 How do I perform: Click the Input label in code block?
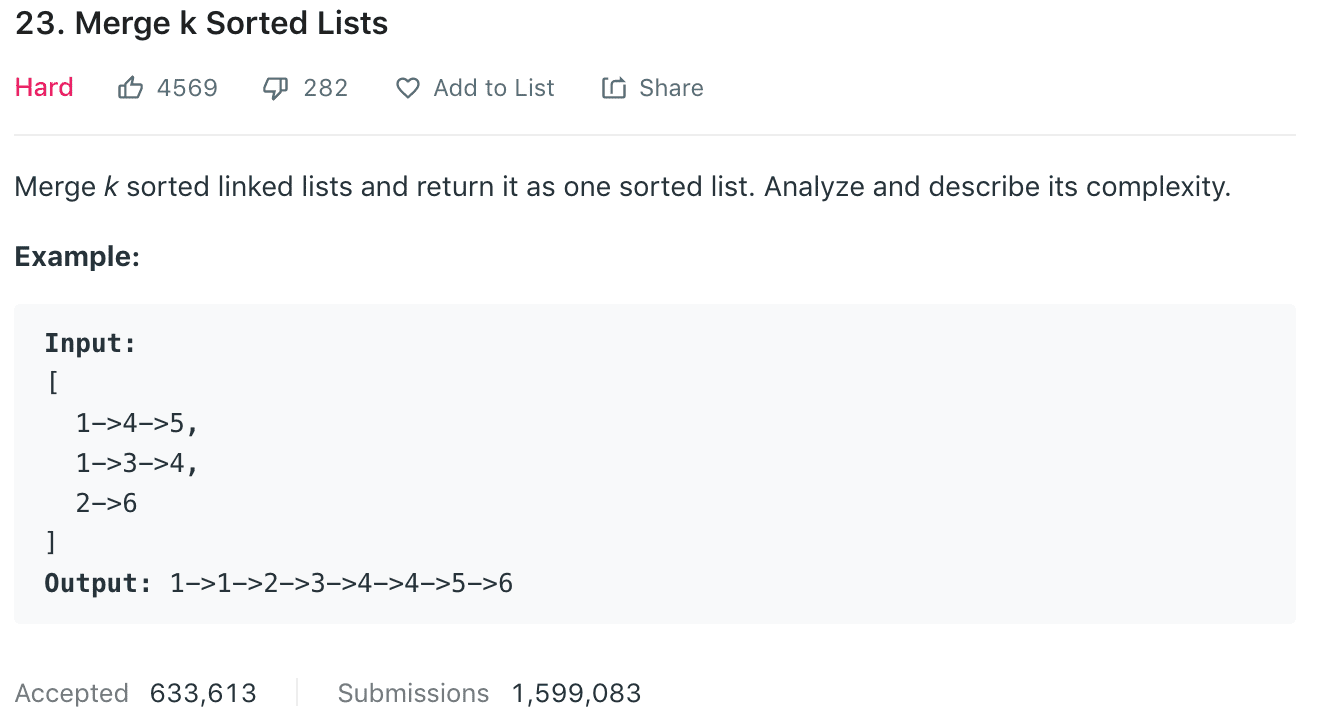pos(90,344)
